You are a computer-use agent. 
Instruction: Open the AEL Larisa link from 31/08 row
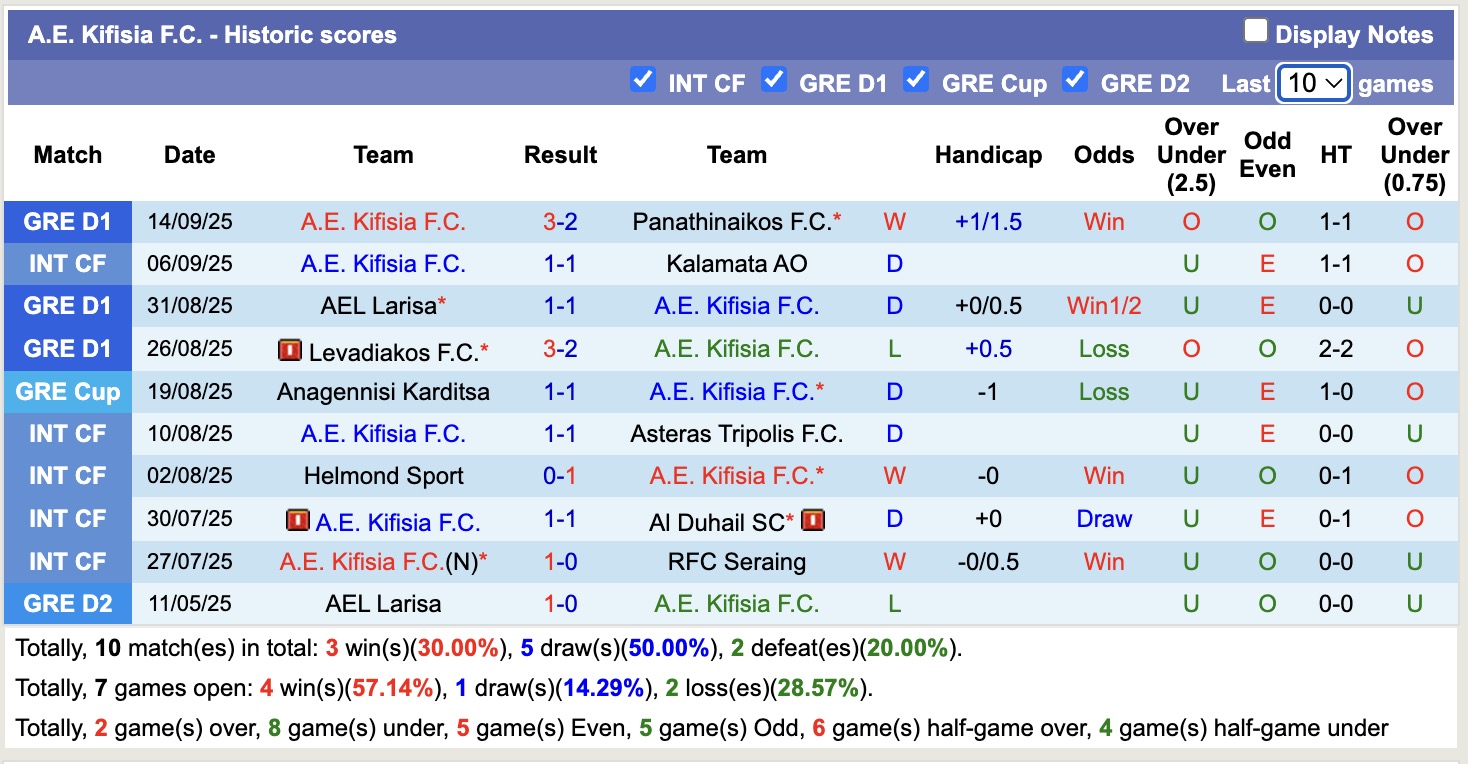pos(378,306)
